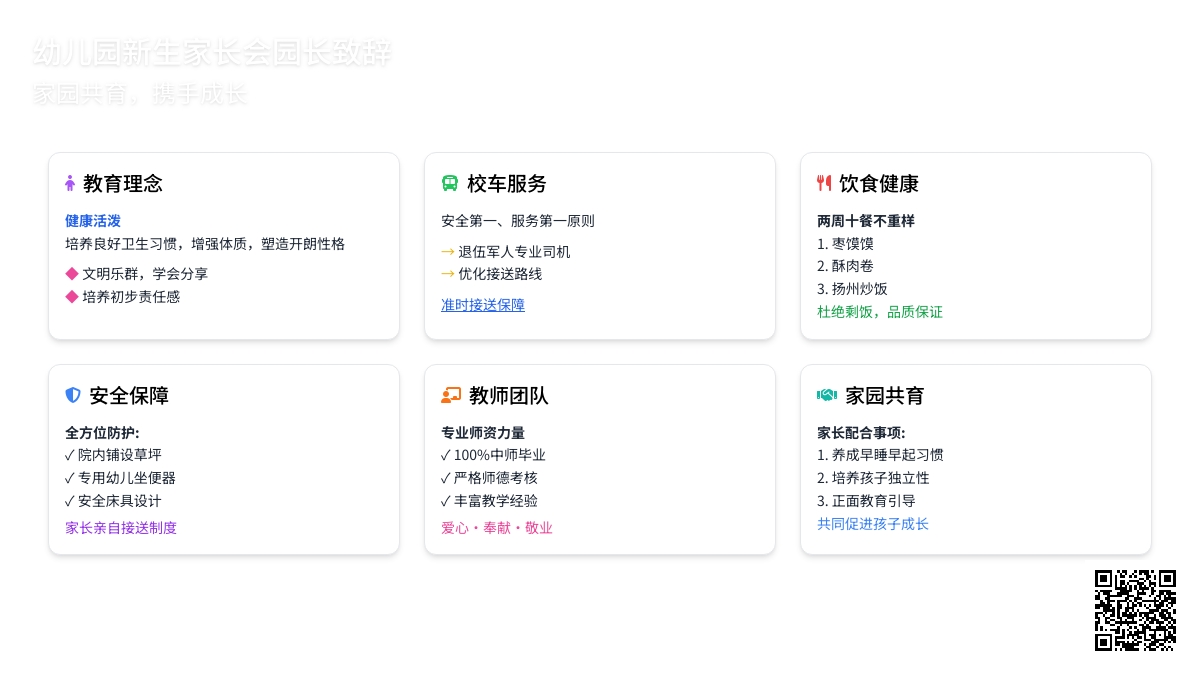The height and width of the screenshot is (675, 1200).
Task: Click the text 退伍军人专业司机
Action: (x=514, y=252)
